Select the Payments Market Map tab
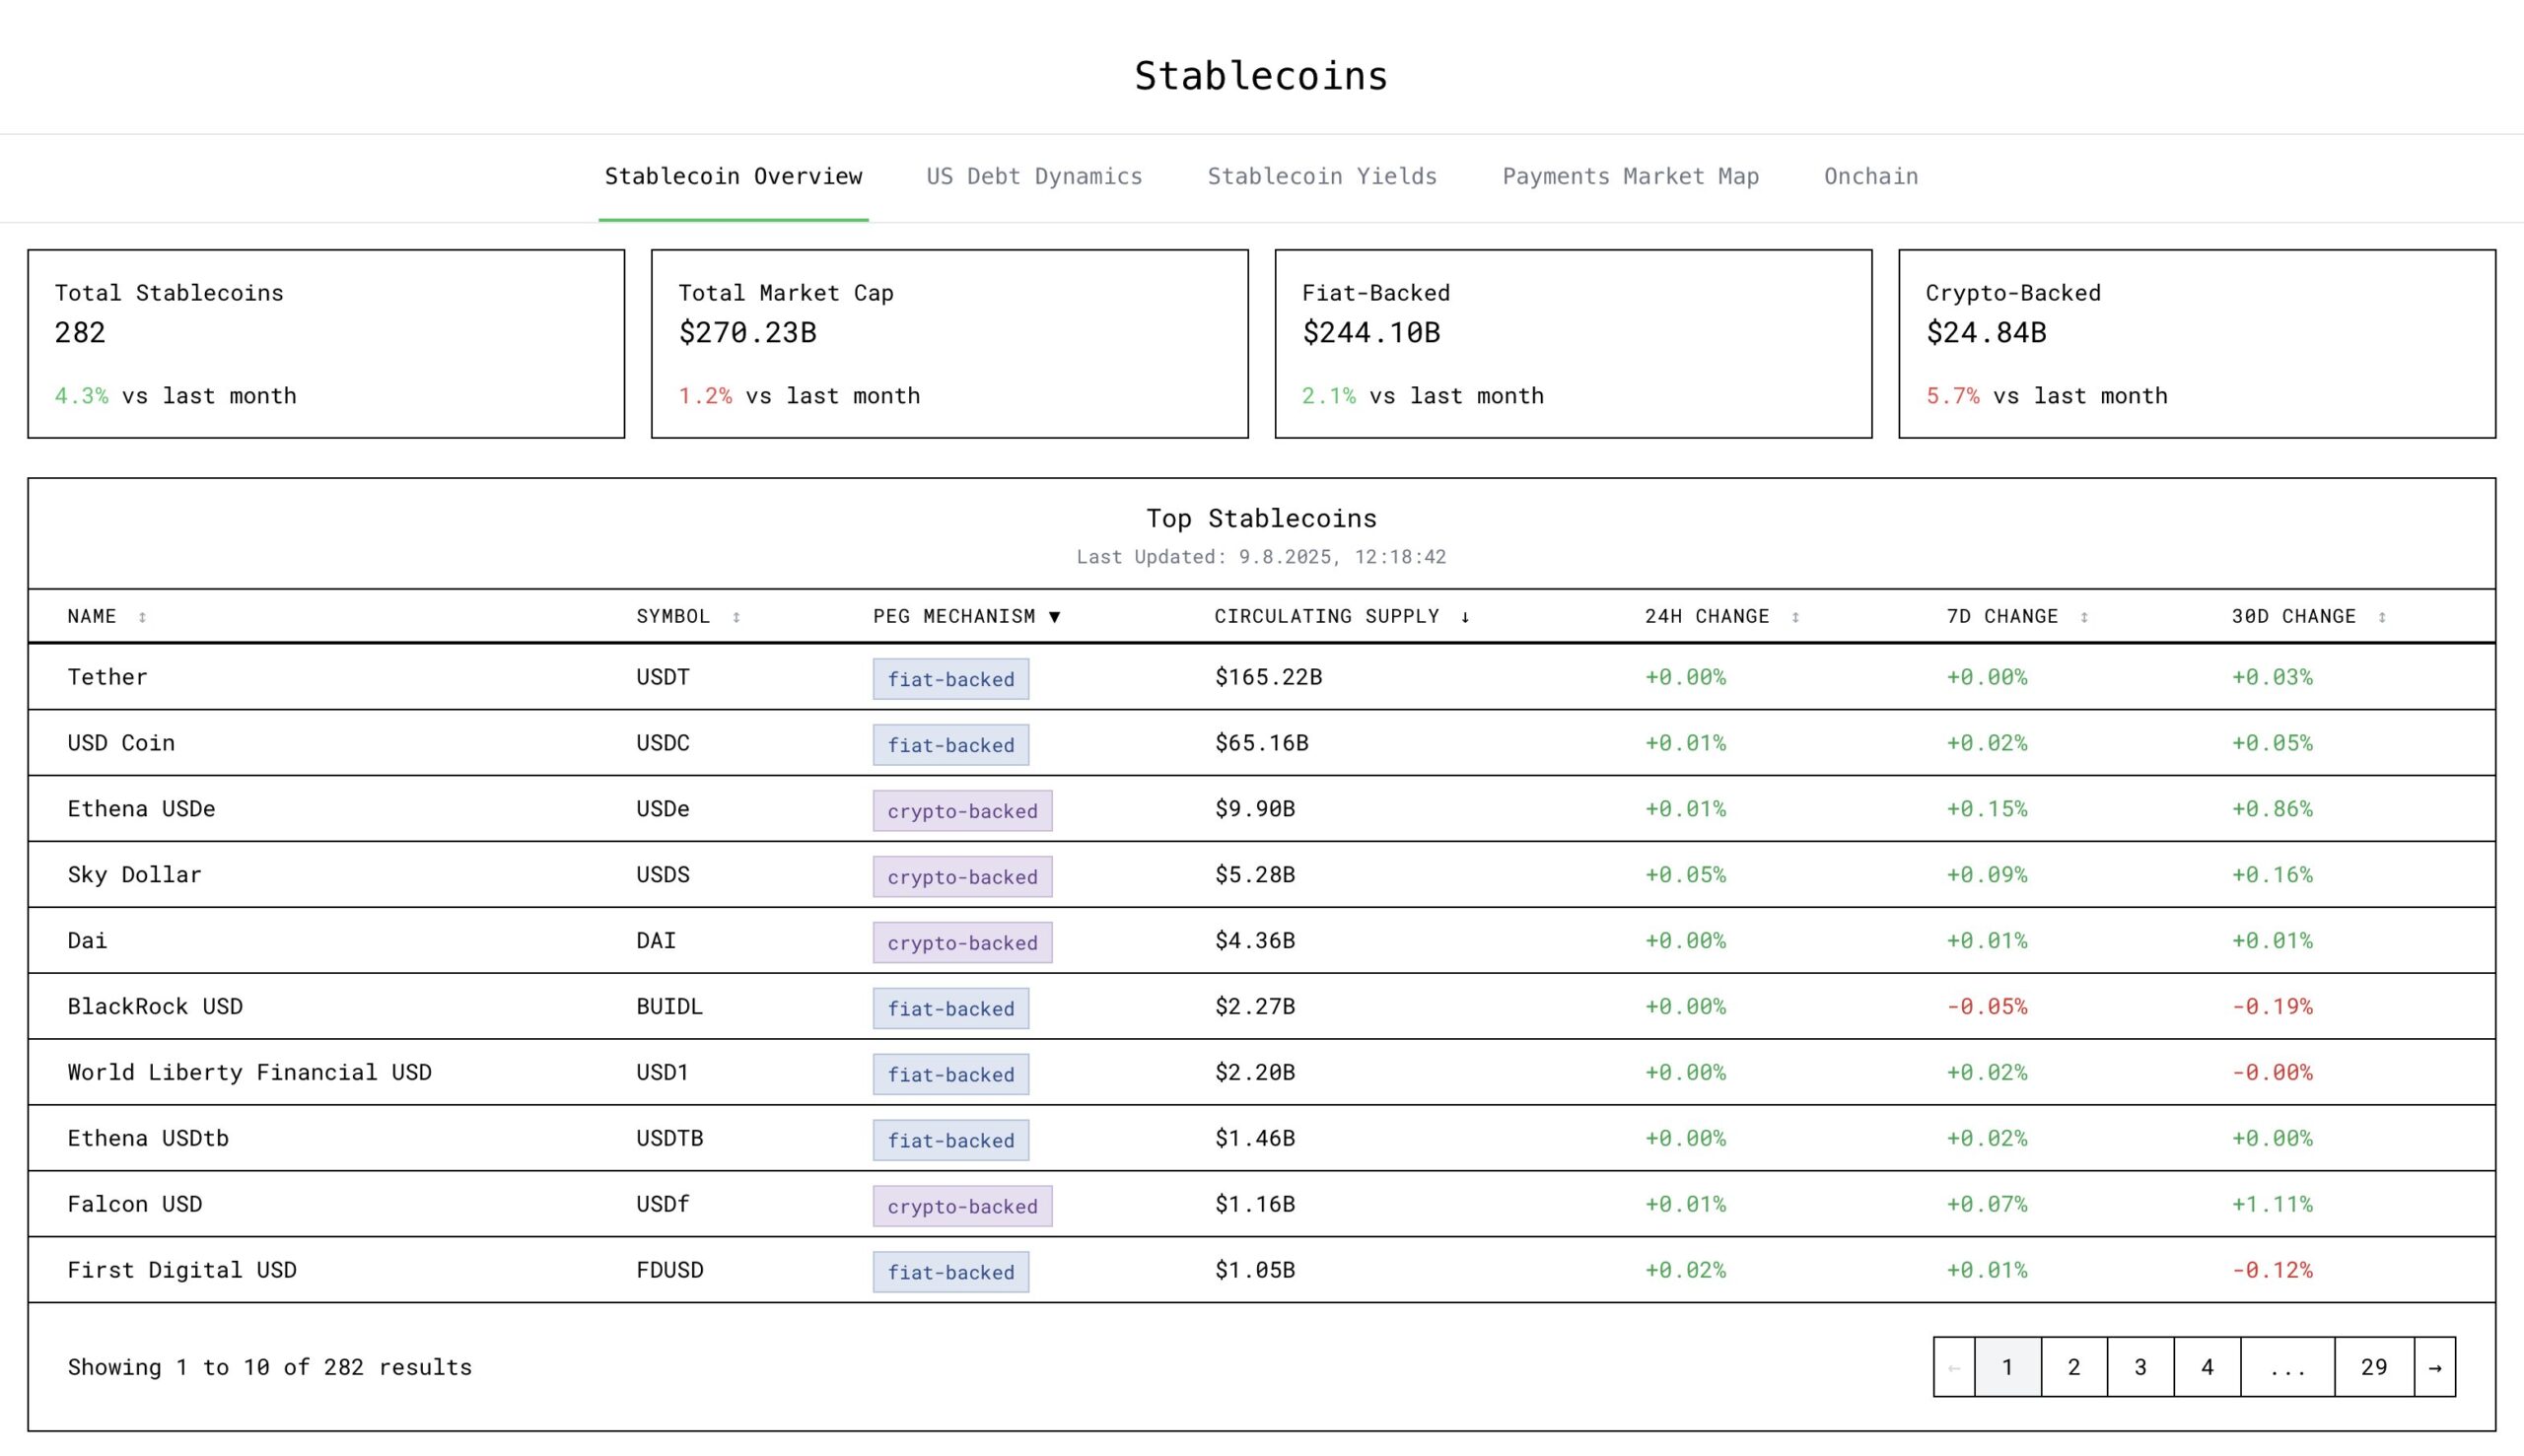The width and height of the screenshot is (2524, 1456). click(x=1629, y=176)
